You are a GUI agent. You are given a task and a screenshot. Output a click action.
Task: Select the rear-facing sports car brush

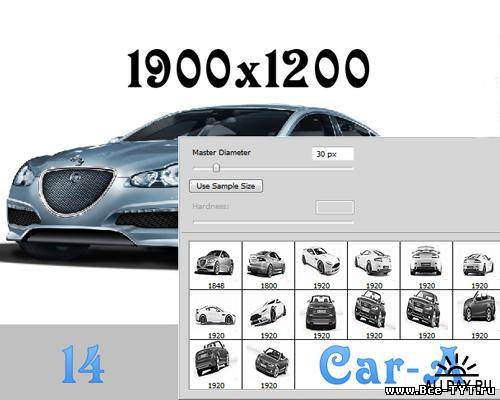coord(426,265)
